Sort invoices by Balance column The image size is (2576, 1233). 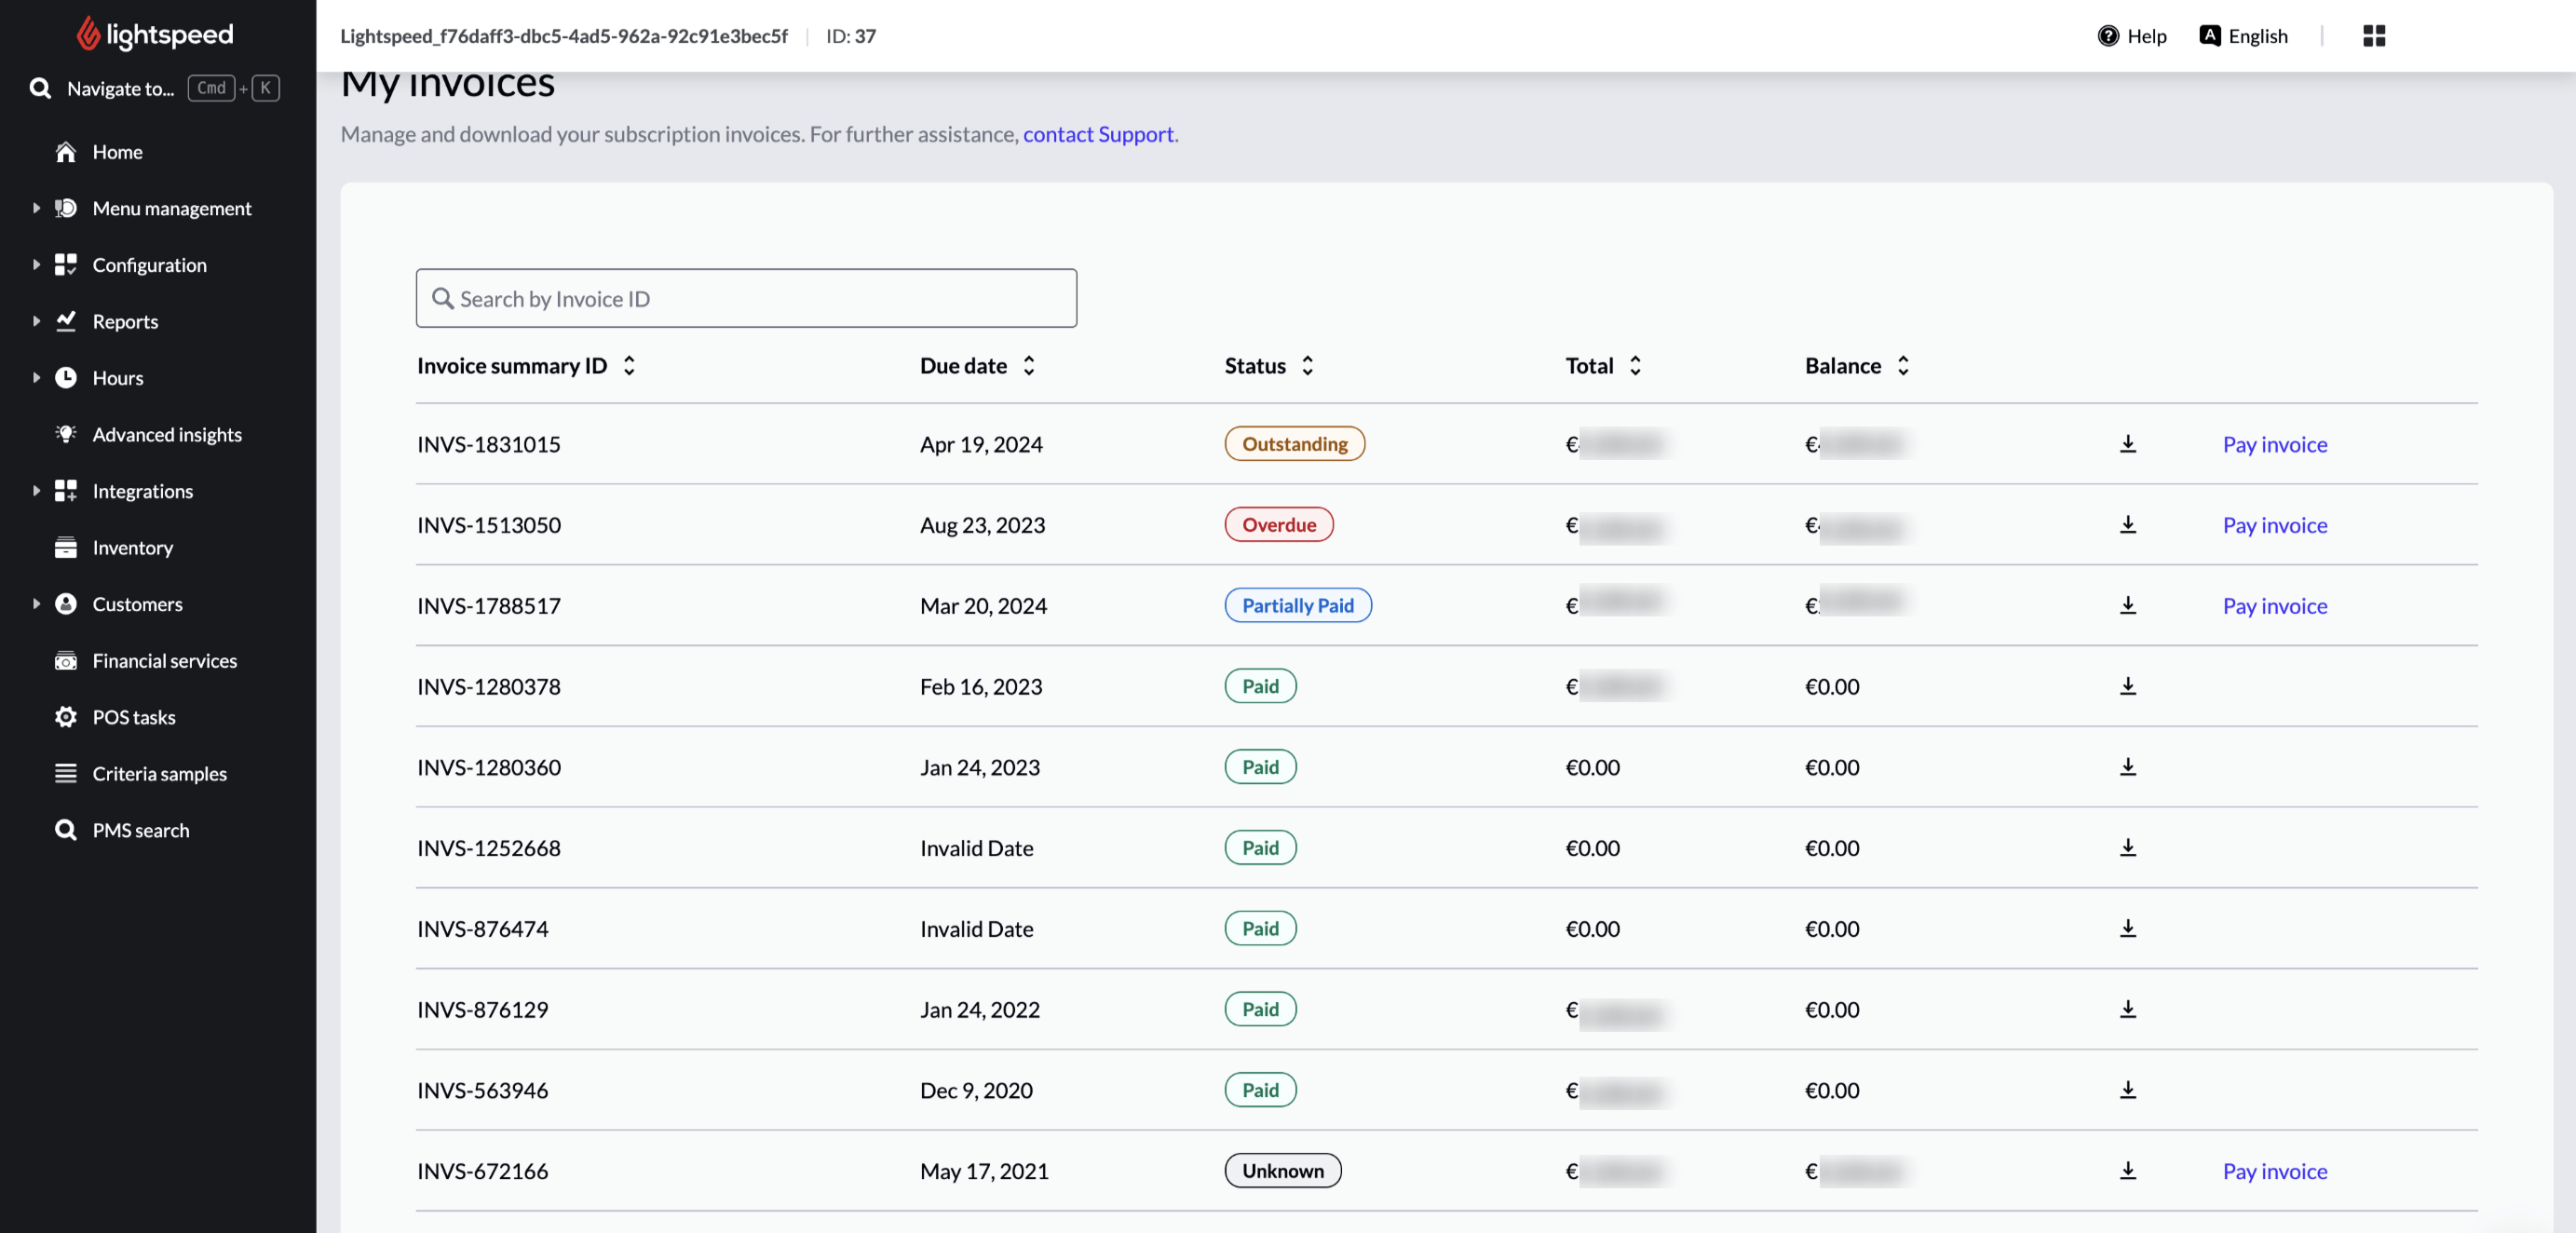pyautogui.click(x=1903, y=364)
